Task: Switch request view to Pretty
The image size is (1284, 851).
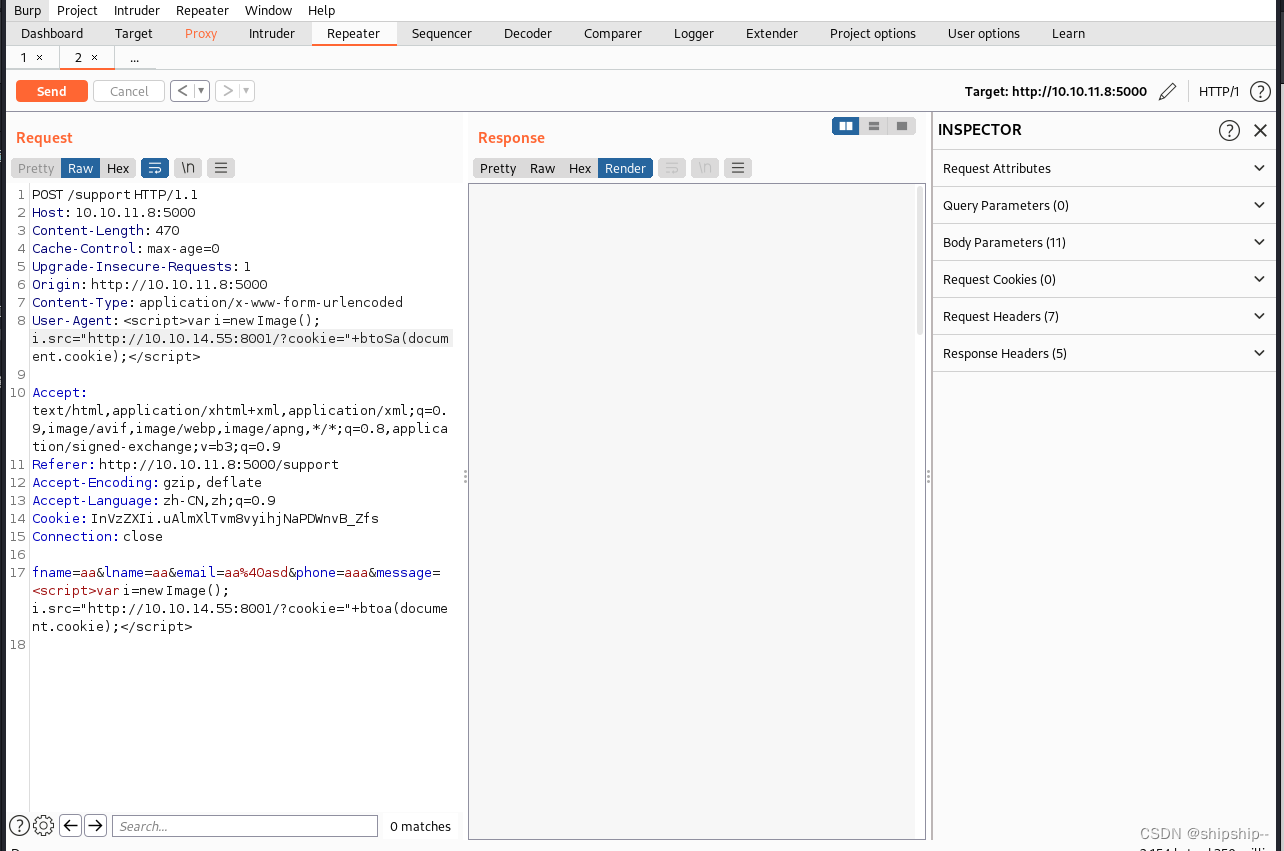Action: [x=36, y=168]
